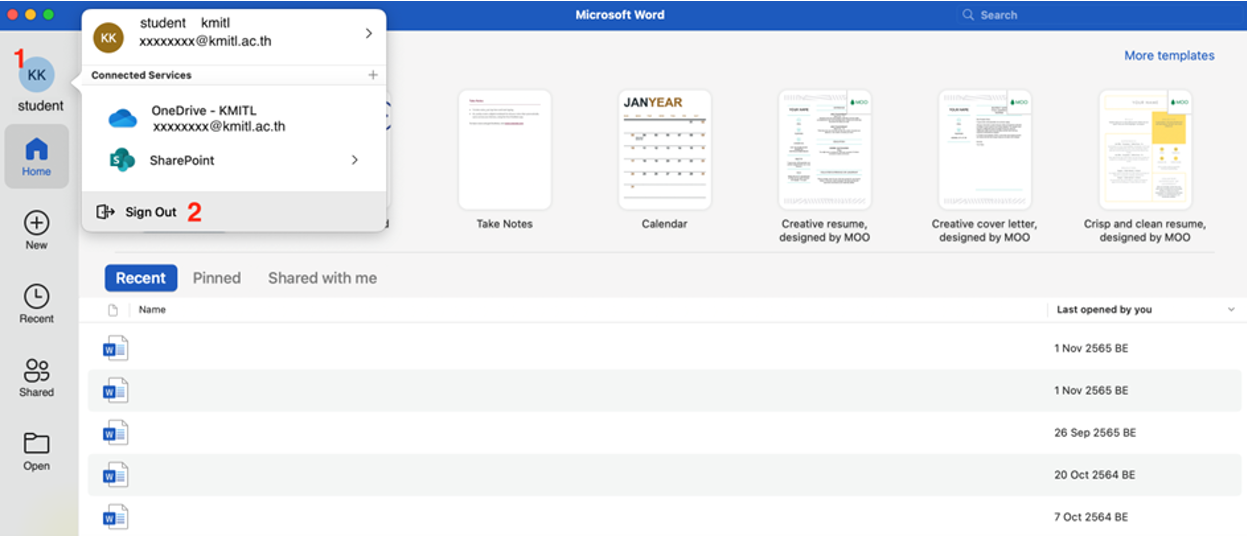Expand the SharePoint submenu arrow
This screenshot has width=1247, height=539.
[x=355, y=160]
